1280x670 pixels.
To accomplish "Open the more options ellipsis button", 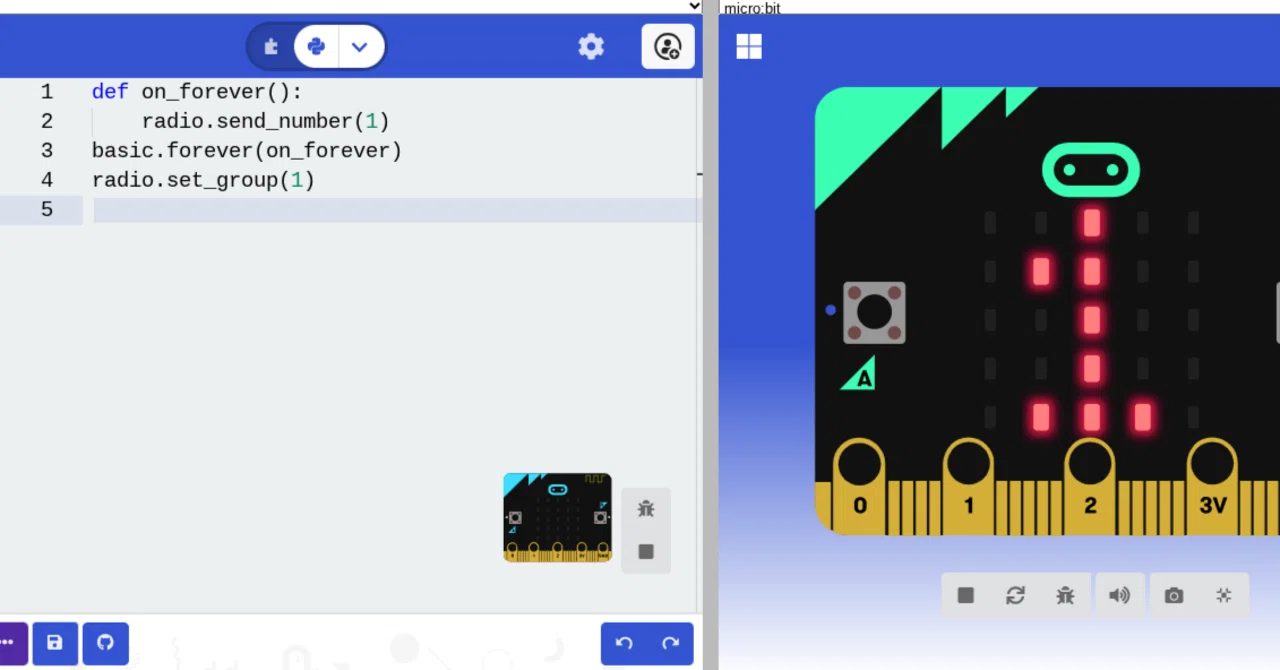I will 10,643.
